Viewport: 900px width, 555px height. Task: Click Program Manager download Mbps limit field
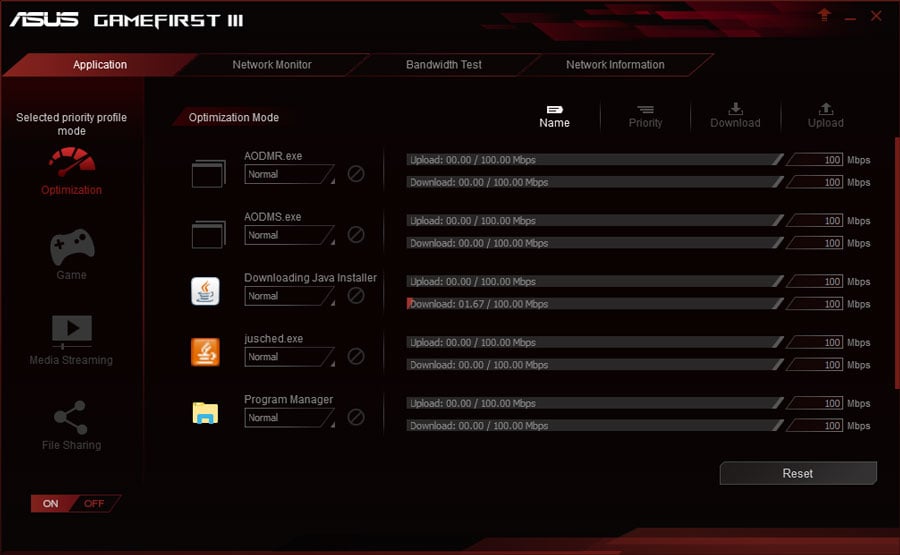pos(815,425)
